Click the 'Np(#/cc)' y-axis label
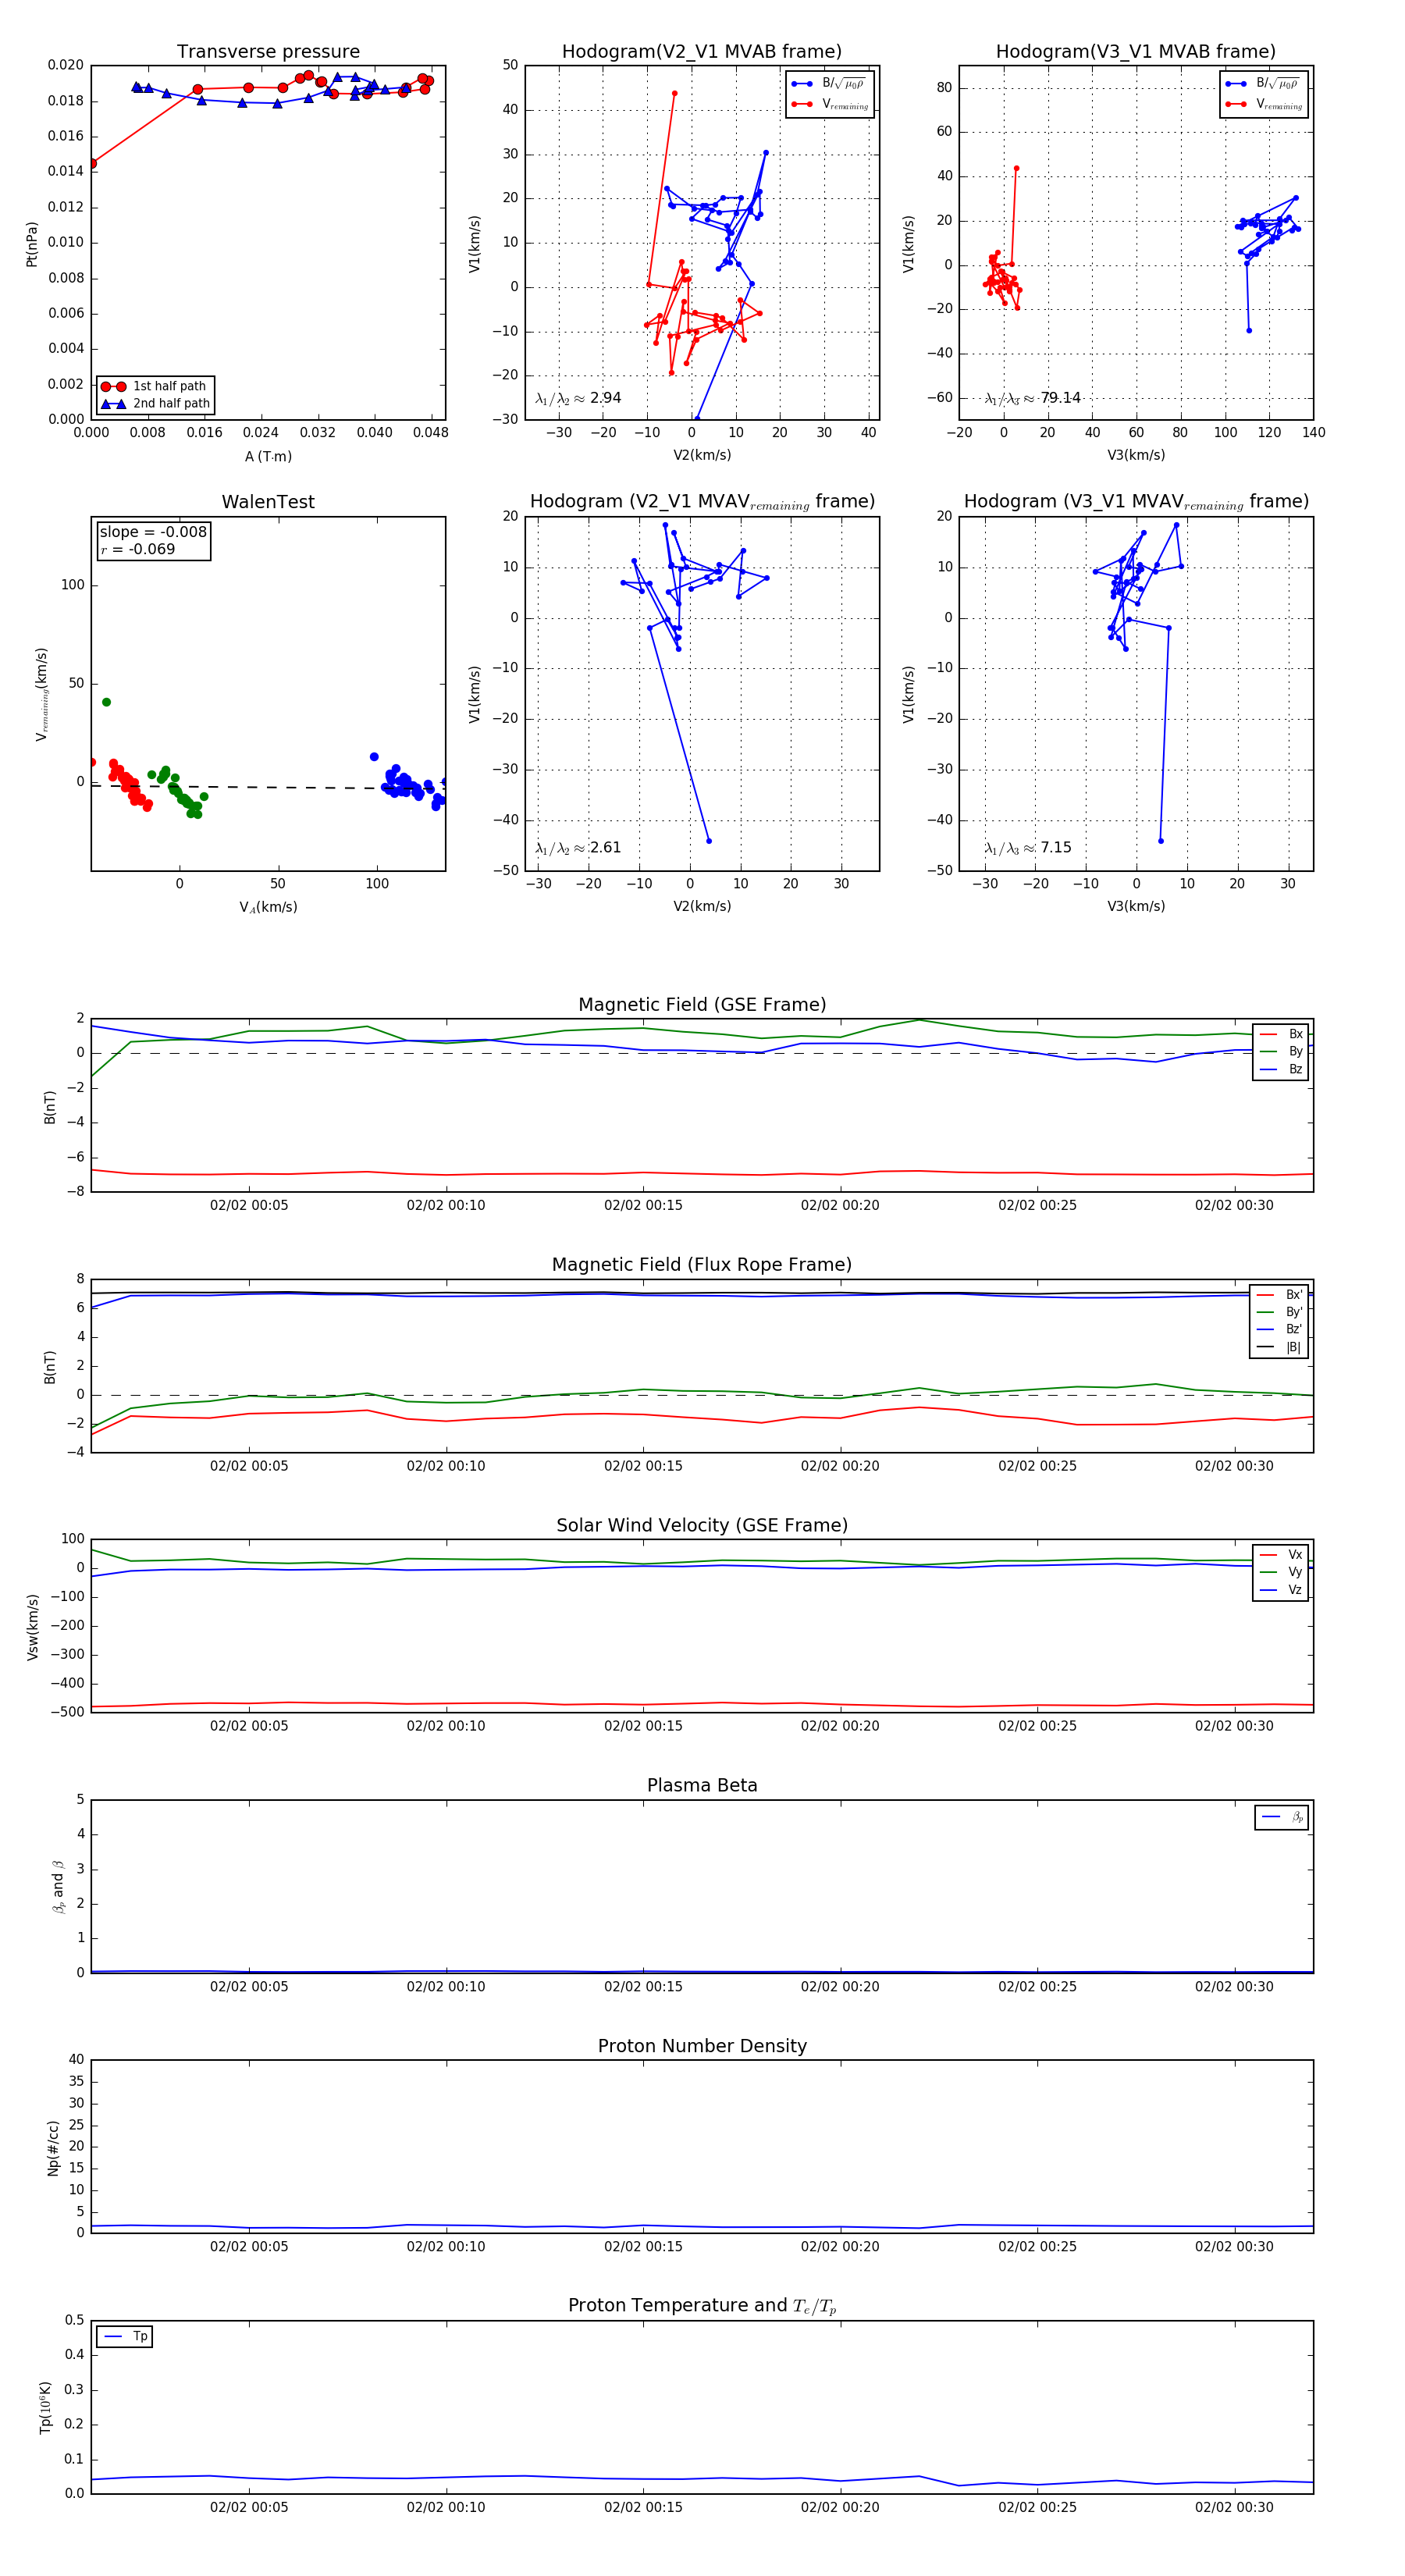1405x2576 pixels. click(53, 2148)
